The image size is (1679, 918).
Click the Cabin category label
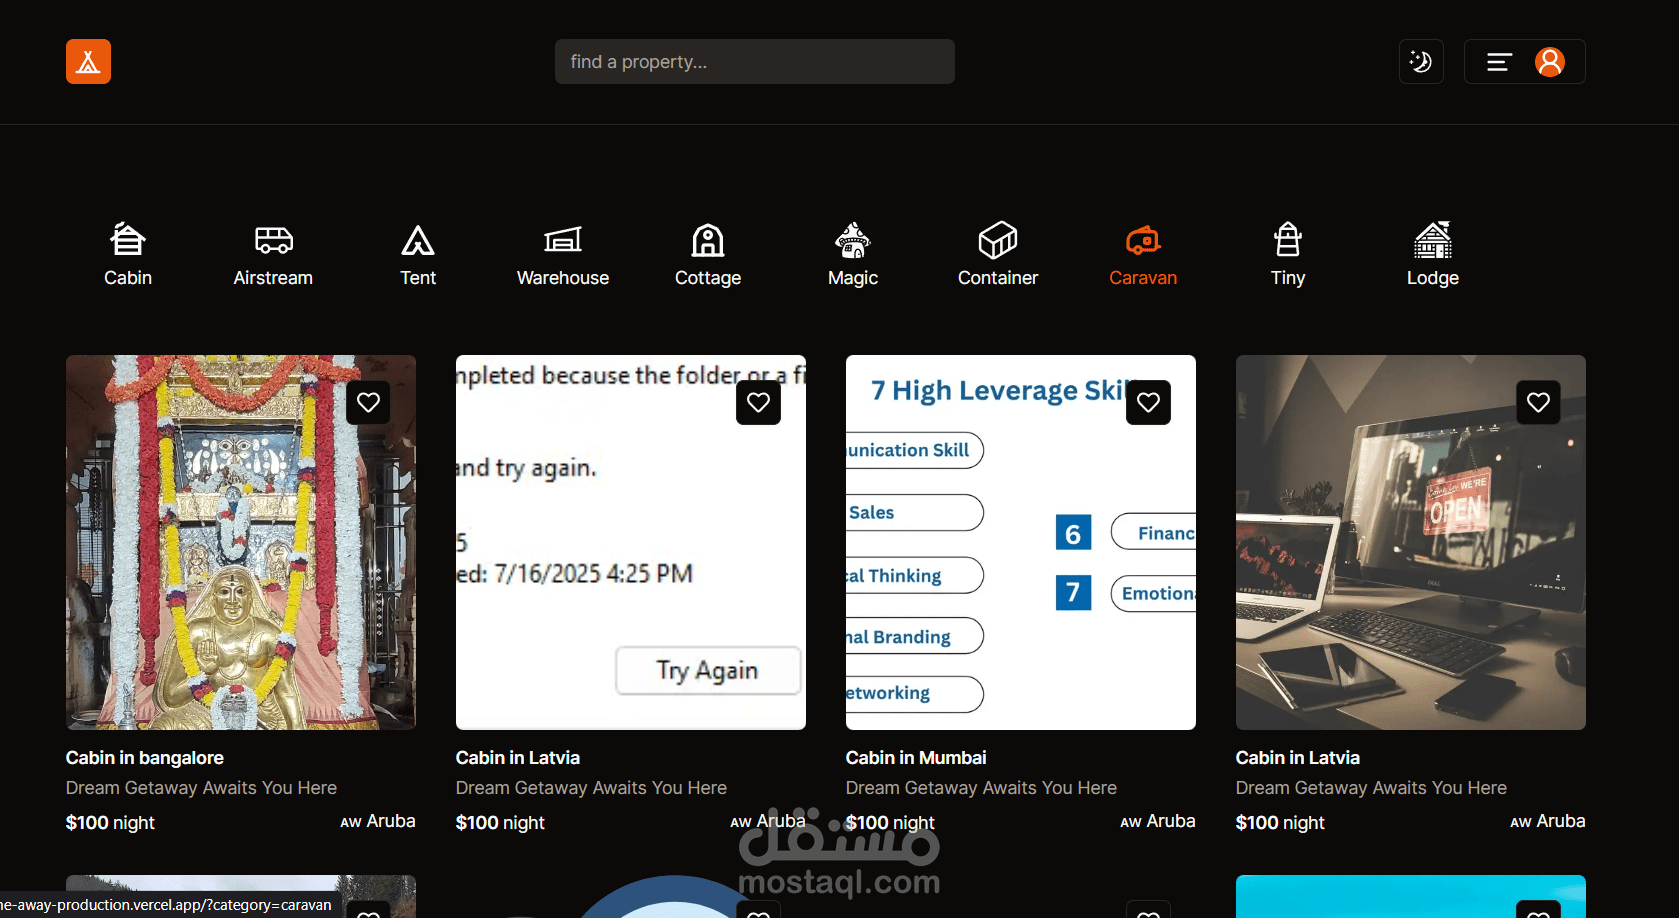pyautogui.click(x=128, y=278)
